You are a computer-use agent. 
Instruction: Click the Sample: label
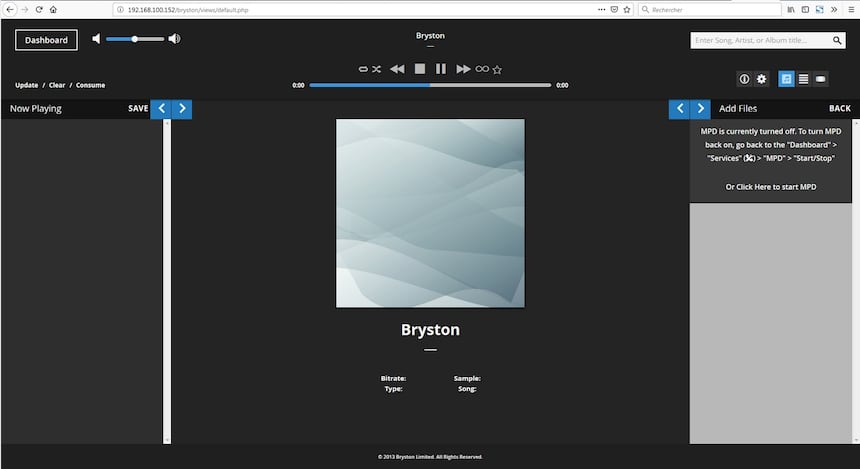point(467,378)
